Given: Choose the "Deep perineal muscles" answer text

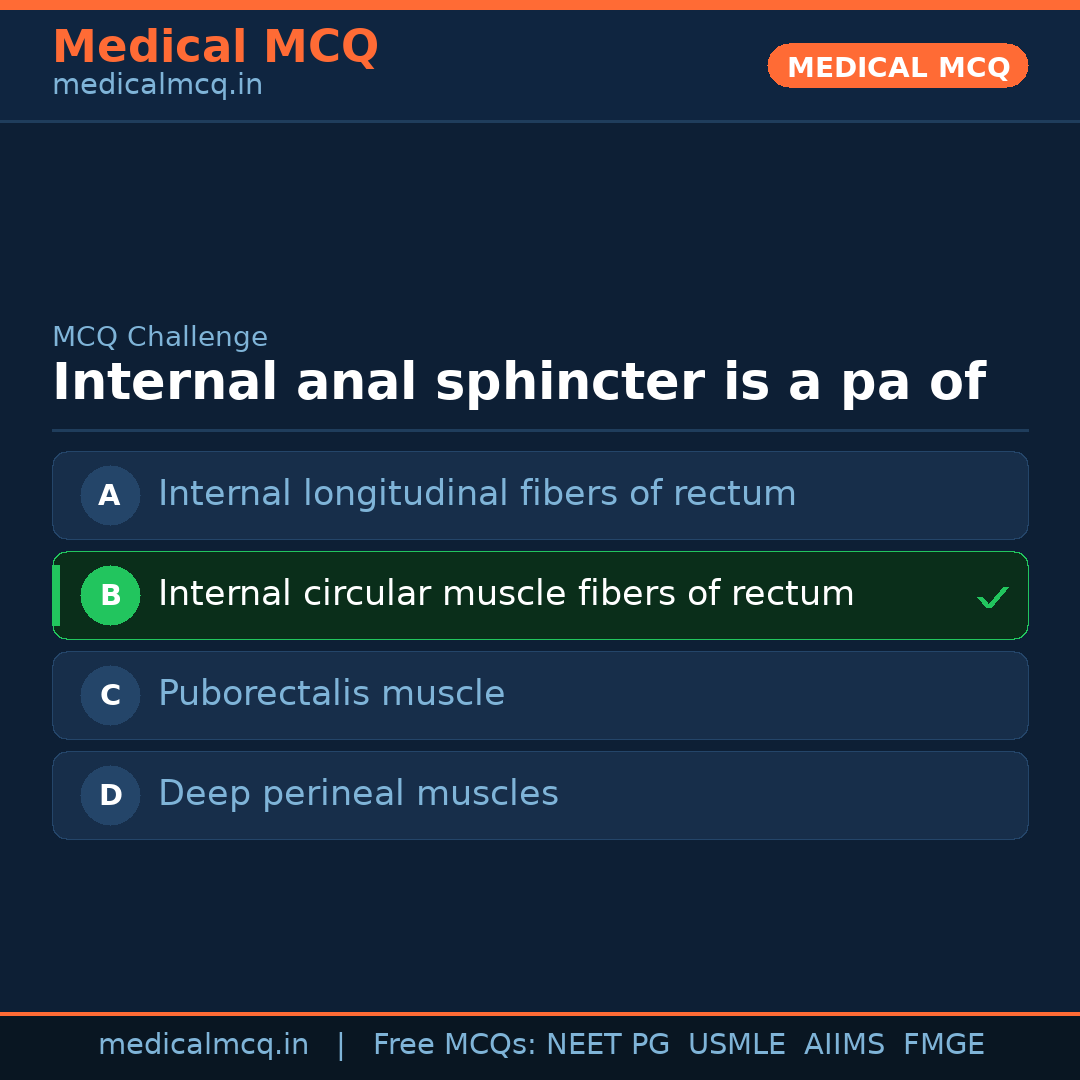Looking at the screenshot, I should [x=358, y=794].
